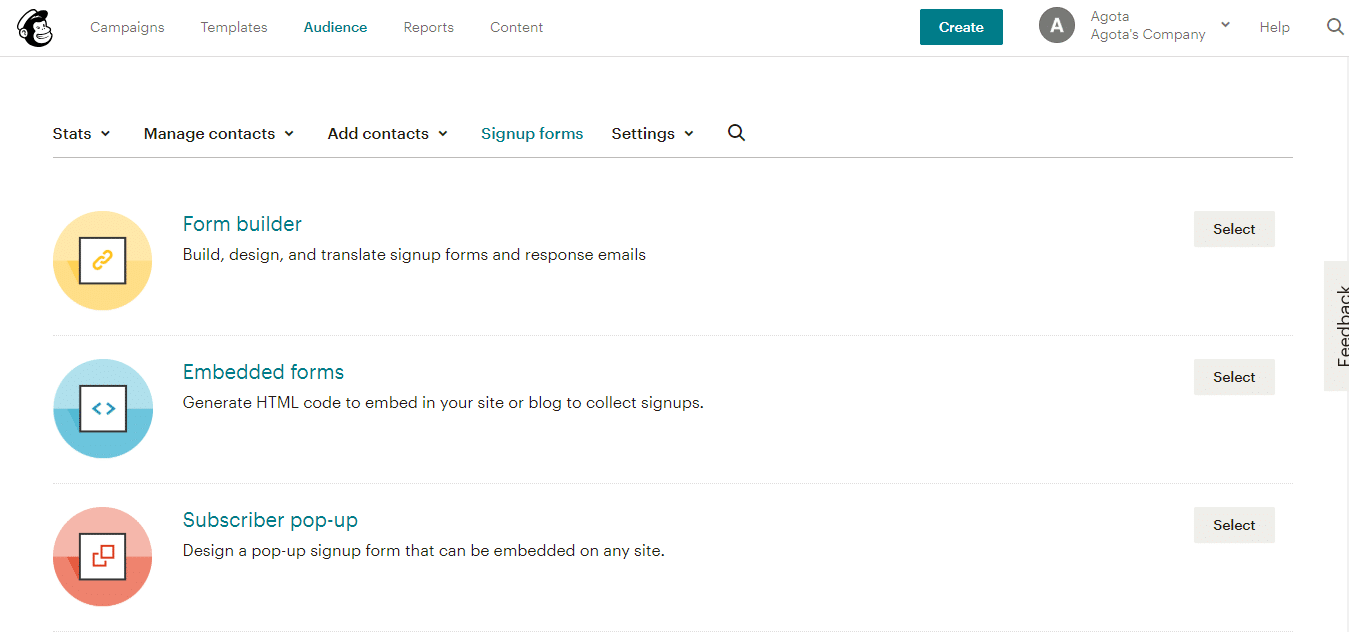Expand the account menu chevron beside Agota's Company

[x=1224, y=24]
